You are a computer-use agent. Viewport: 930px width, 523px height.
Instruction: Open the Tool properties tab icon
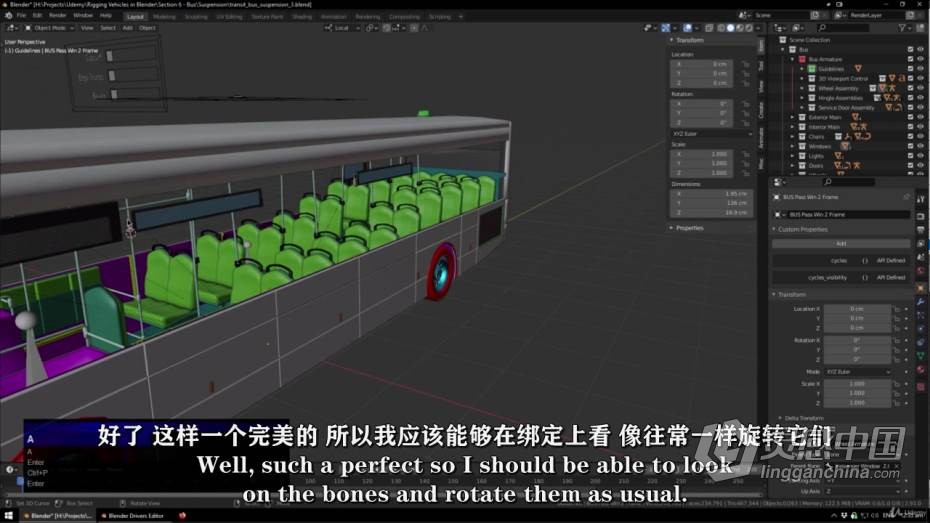coord(921,200)
